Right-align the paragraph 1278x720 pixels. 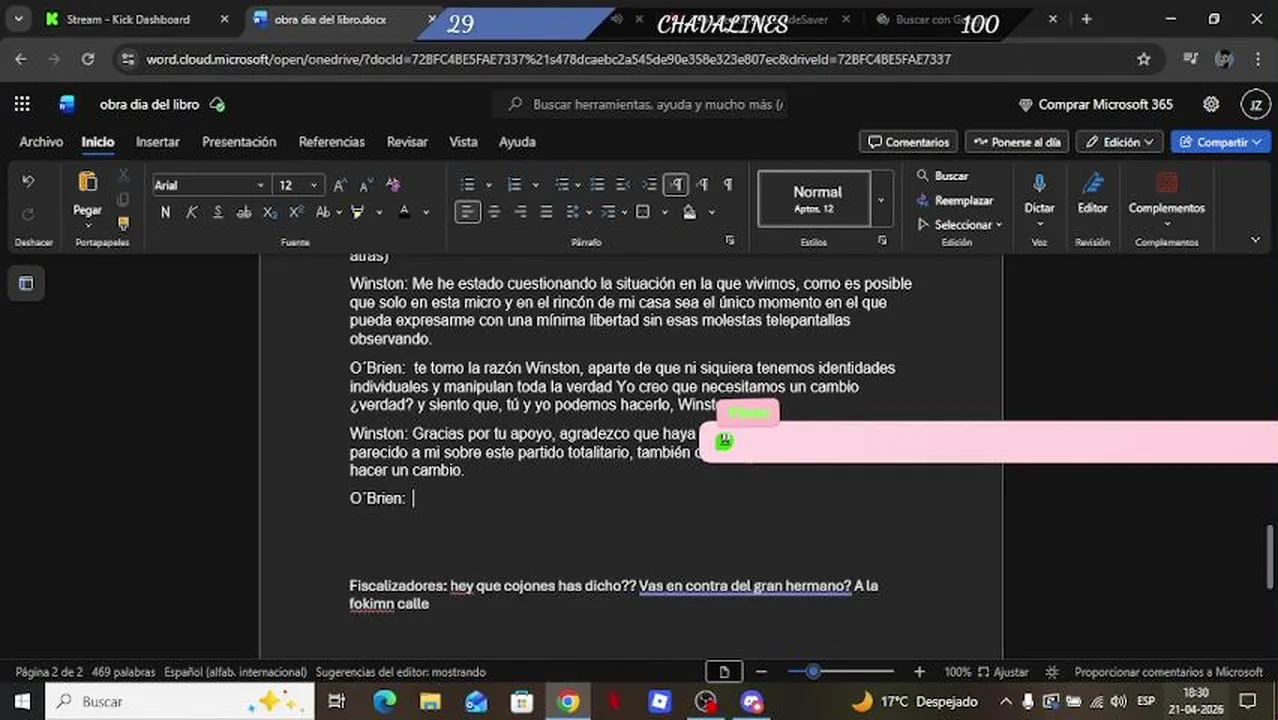(x=520, y=212)
